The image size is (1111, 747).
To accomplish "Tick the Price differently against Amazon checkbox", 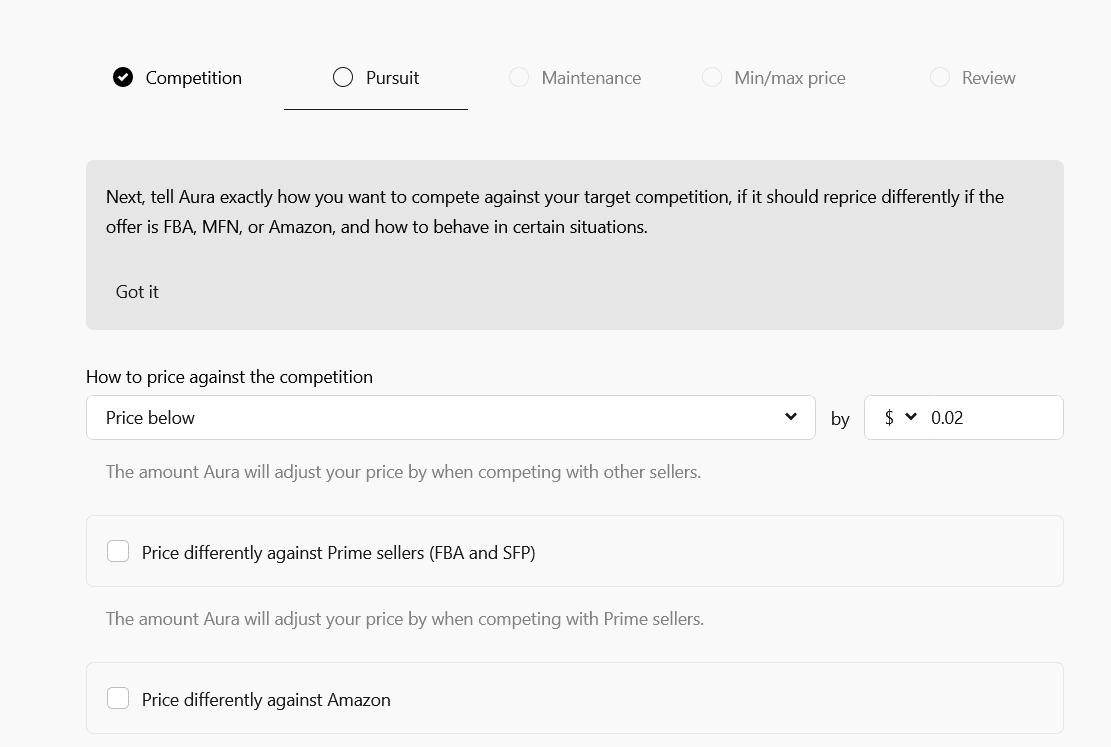I will click(x=118, y=699).
